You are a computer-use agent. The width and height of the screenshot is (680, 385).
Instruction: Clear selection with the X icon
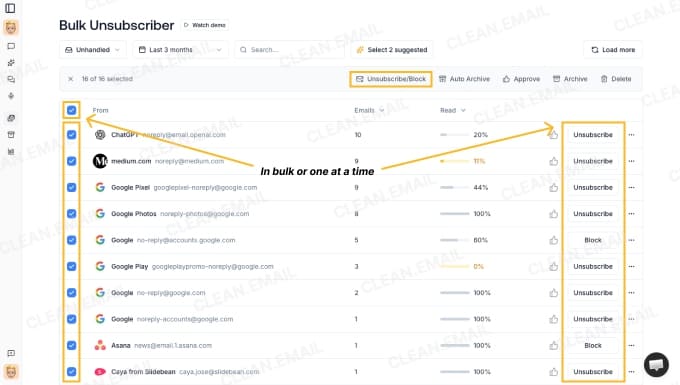pyautogui.click(x=70, y=79)
